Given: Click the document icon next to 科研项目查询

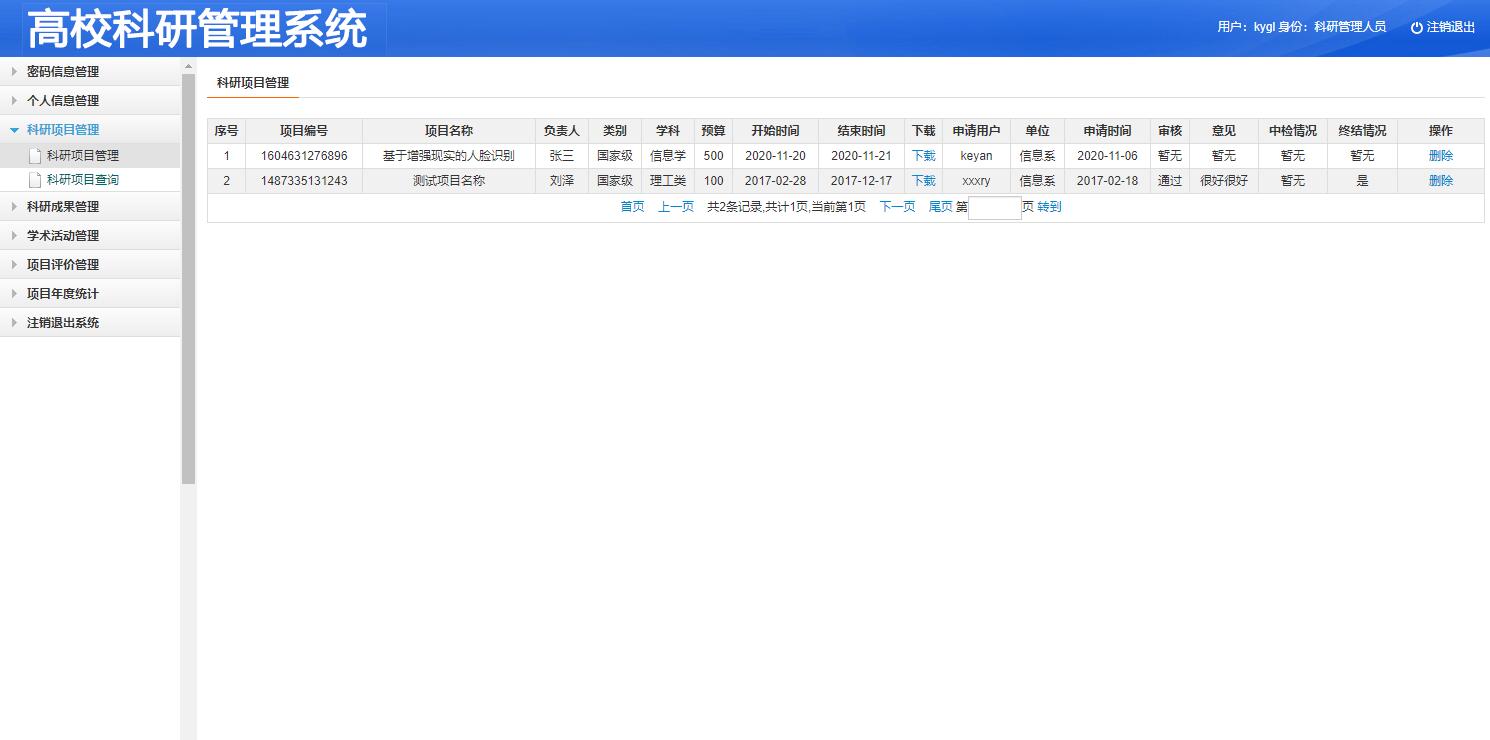Looking at the screenshot, I should point(35,180).
